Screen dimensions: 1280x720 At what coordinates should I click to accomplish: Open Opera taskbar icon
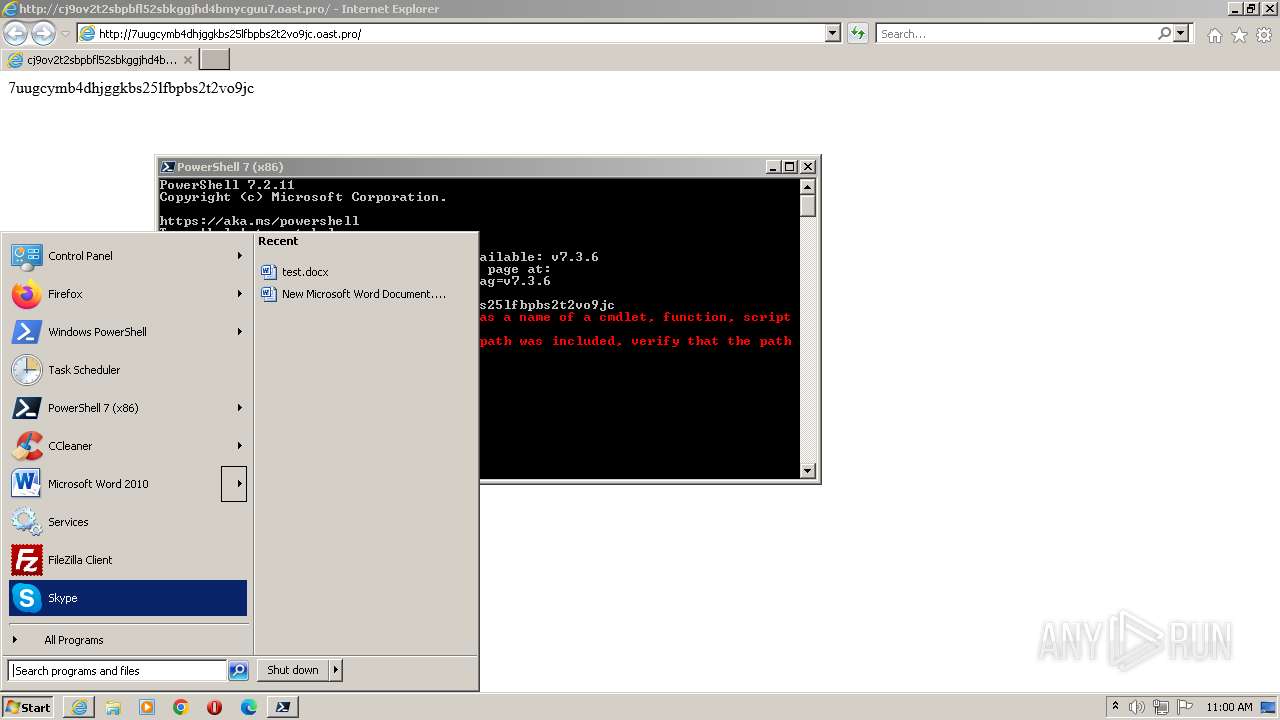point(215,707)
